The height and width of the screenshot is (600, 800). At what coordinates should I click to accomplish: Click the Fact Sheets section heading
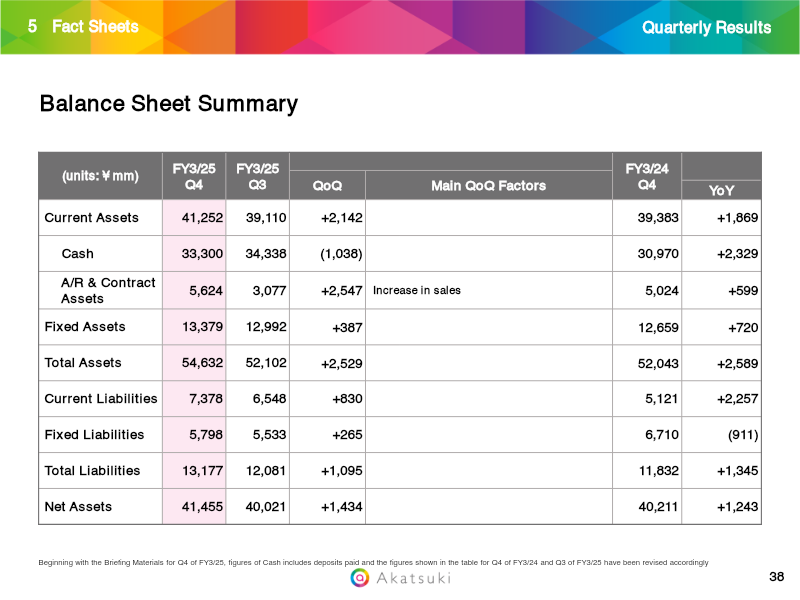[x=95, y=27]
